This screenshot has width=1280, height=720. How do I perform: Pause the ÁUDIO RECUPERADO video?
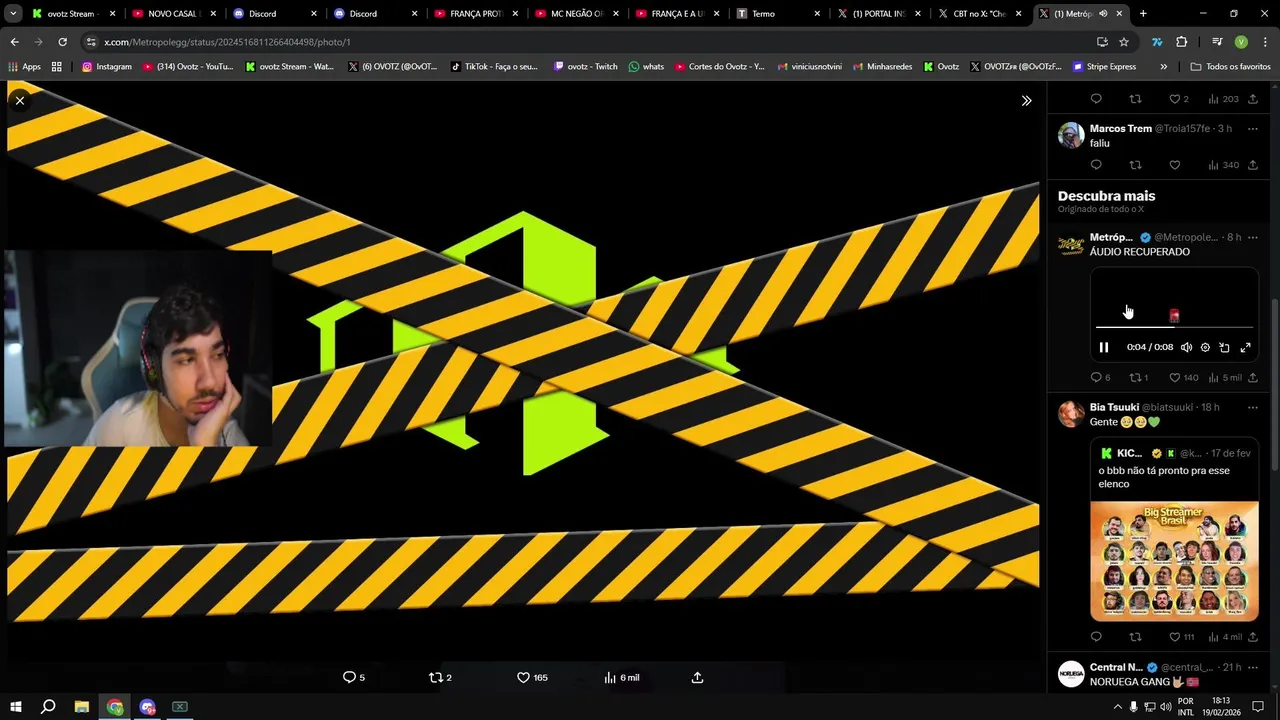point(1104,347)
